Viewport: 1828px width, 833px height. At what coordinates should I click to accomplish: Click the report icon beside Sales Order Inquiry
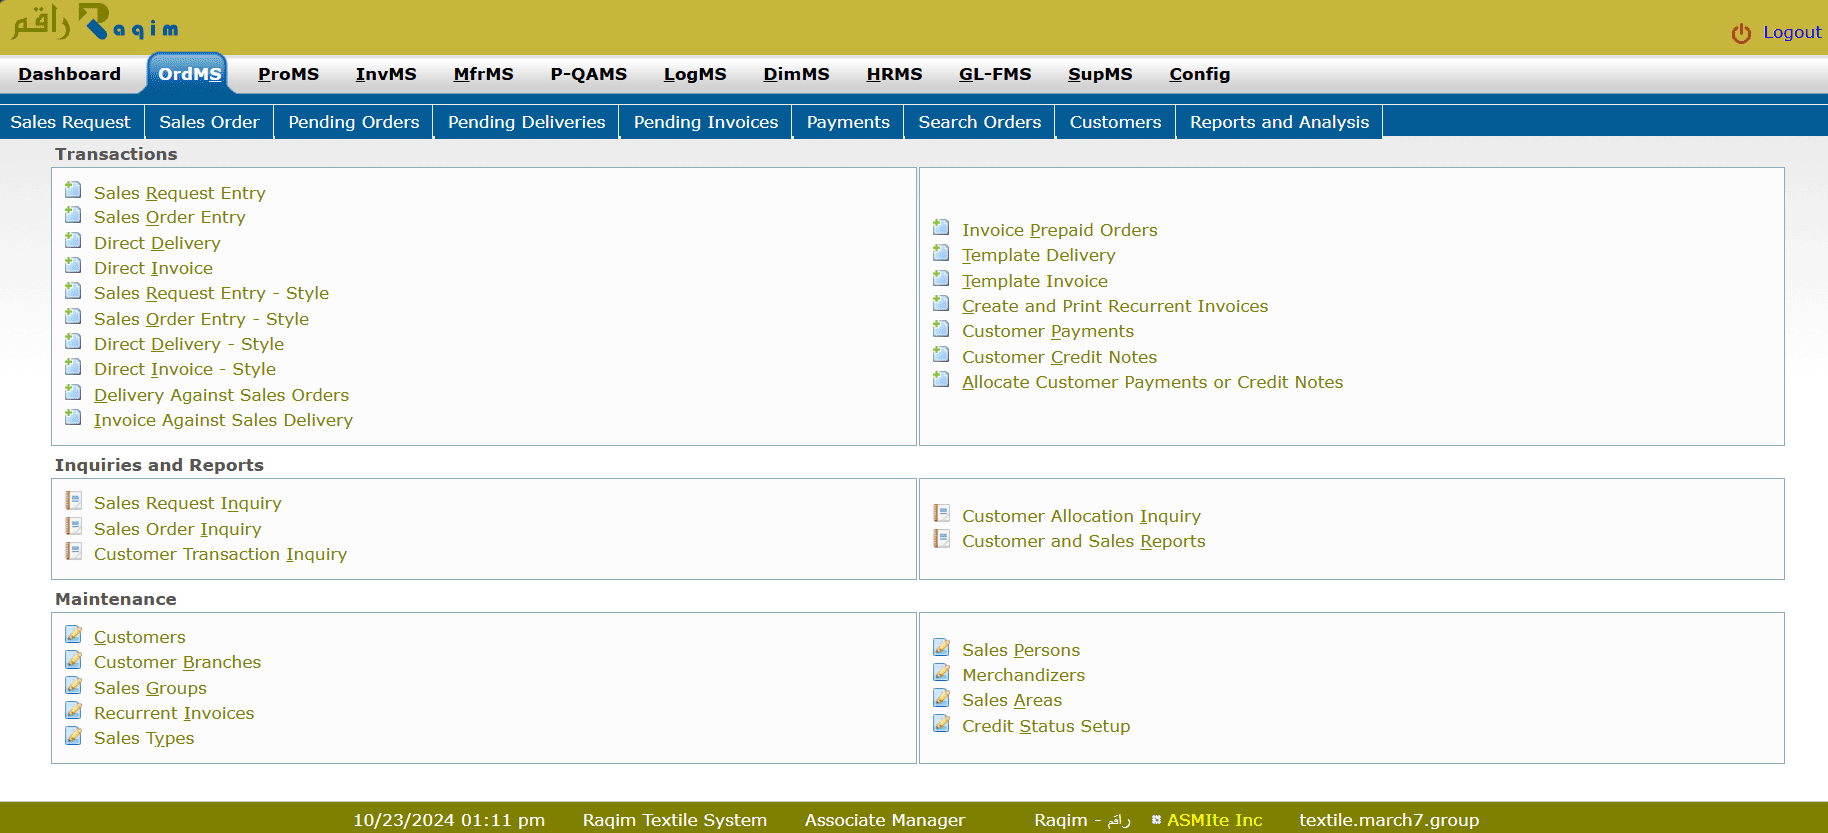pos(73,527)
